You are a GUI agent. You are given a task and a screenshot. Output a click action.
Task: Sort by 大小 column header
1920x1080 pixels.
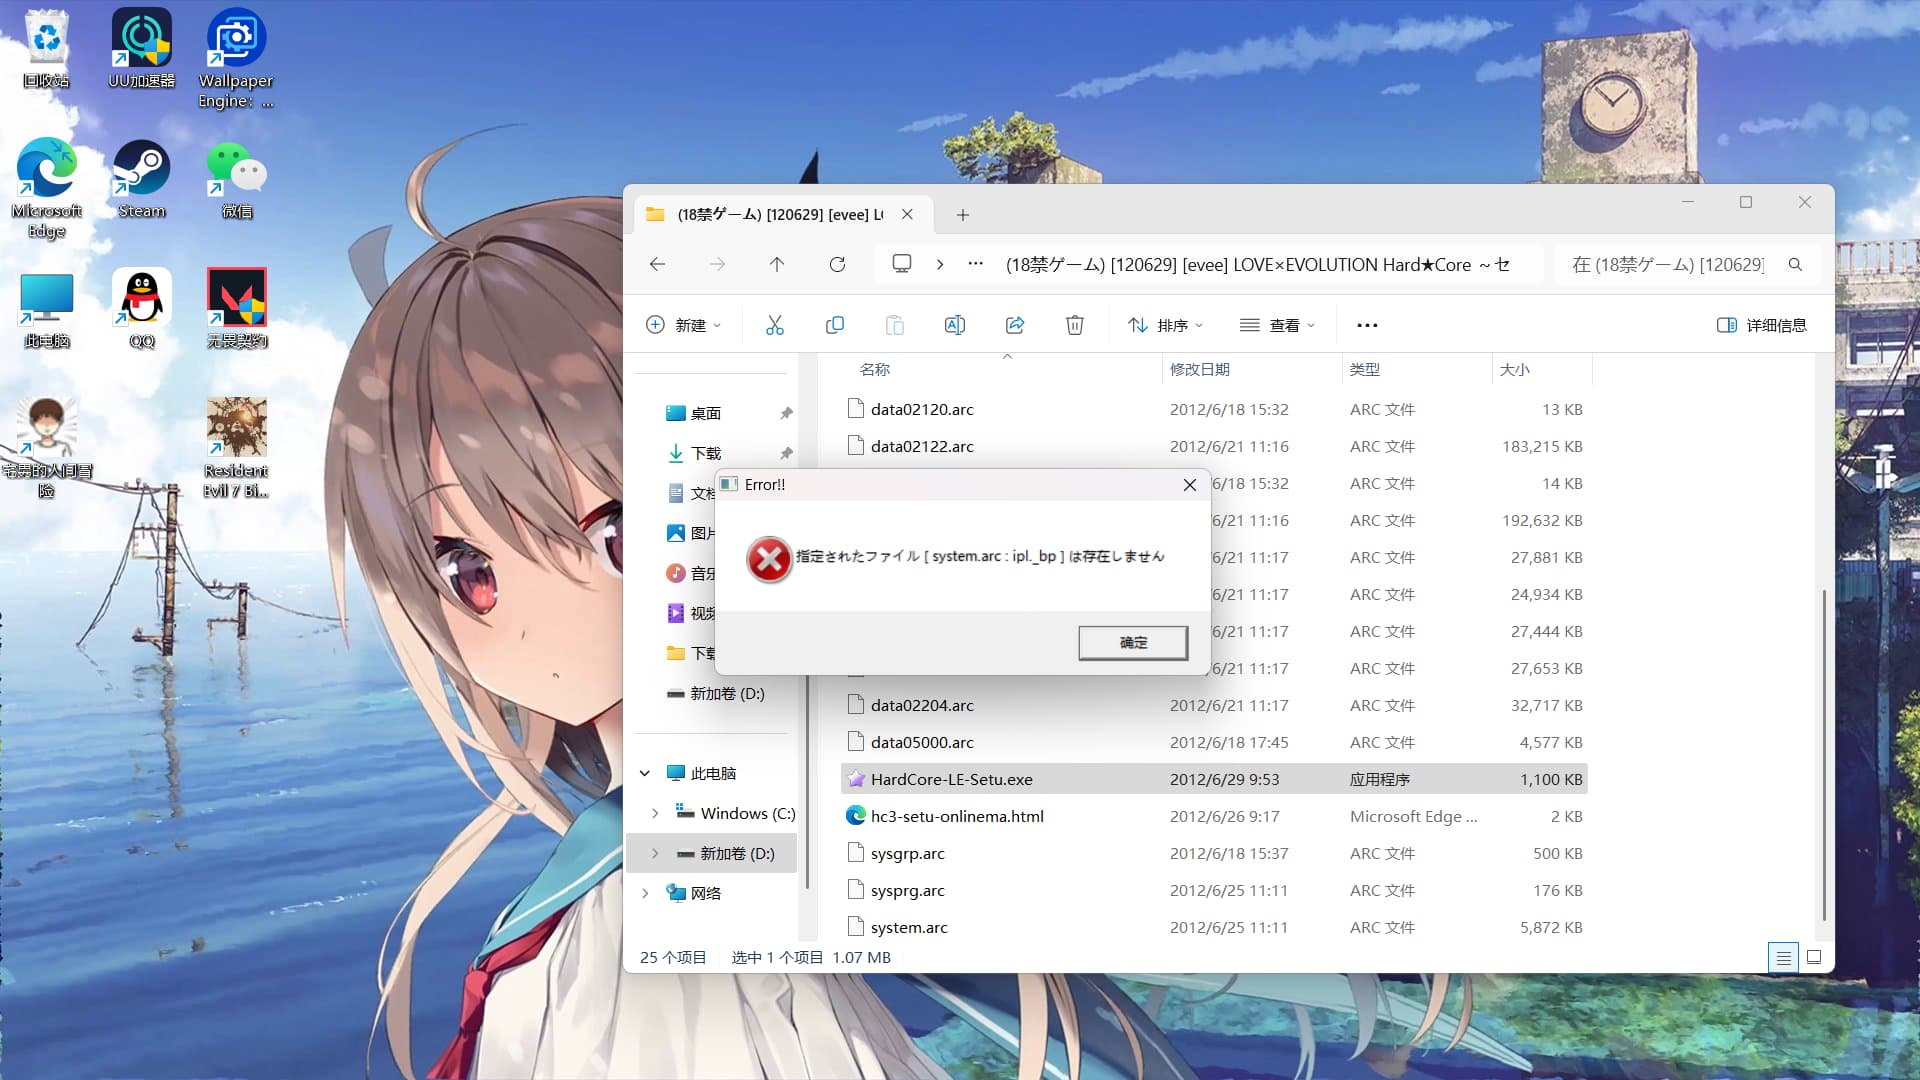(1515, 369)
